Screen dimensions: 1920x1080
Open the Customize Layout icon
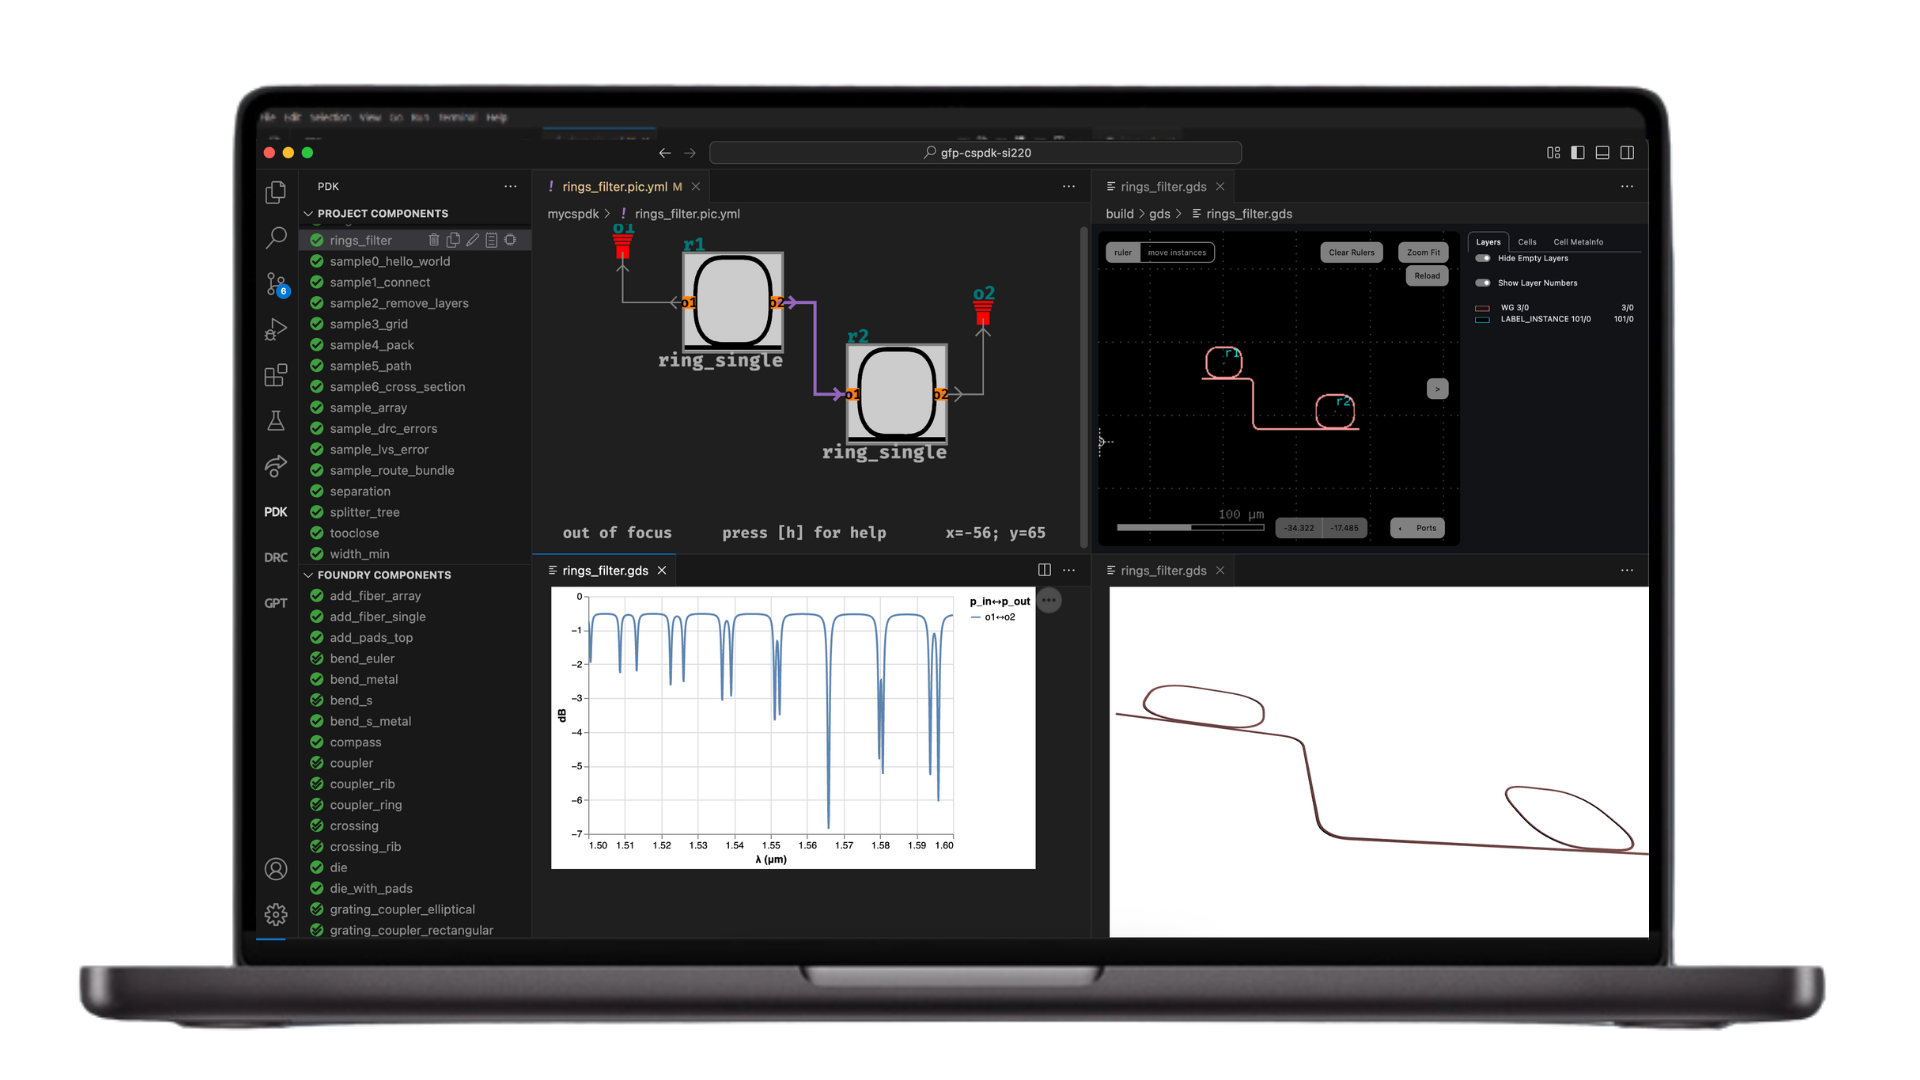pyautogui.click(x=1553, y=153)
